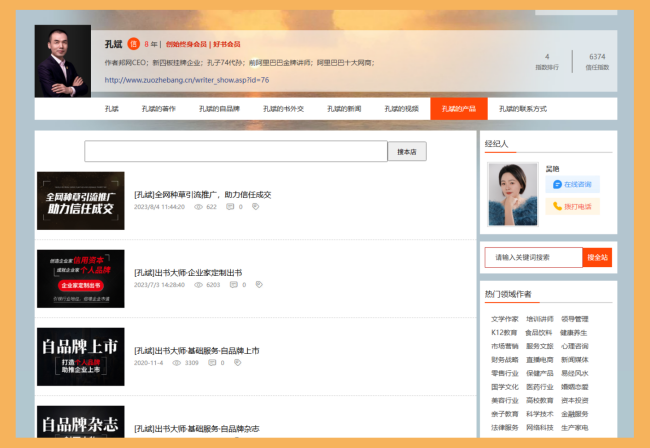Click the 在线咨询 online consult button
The width and height of the screenshot is (650, 448).
pyautogui.click(x=573, y=184)
